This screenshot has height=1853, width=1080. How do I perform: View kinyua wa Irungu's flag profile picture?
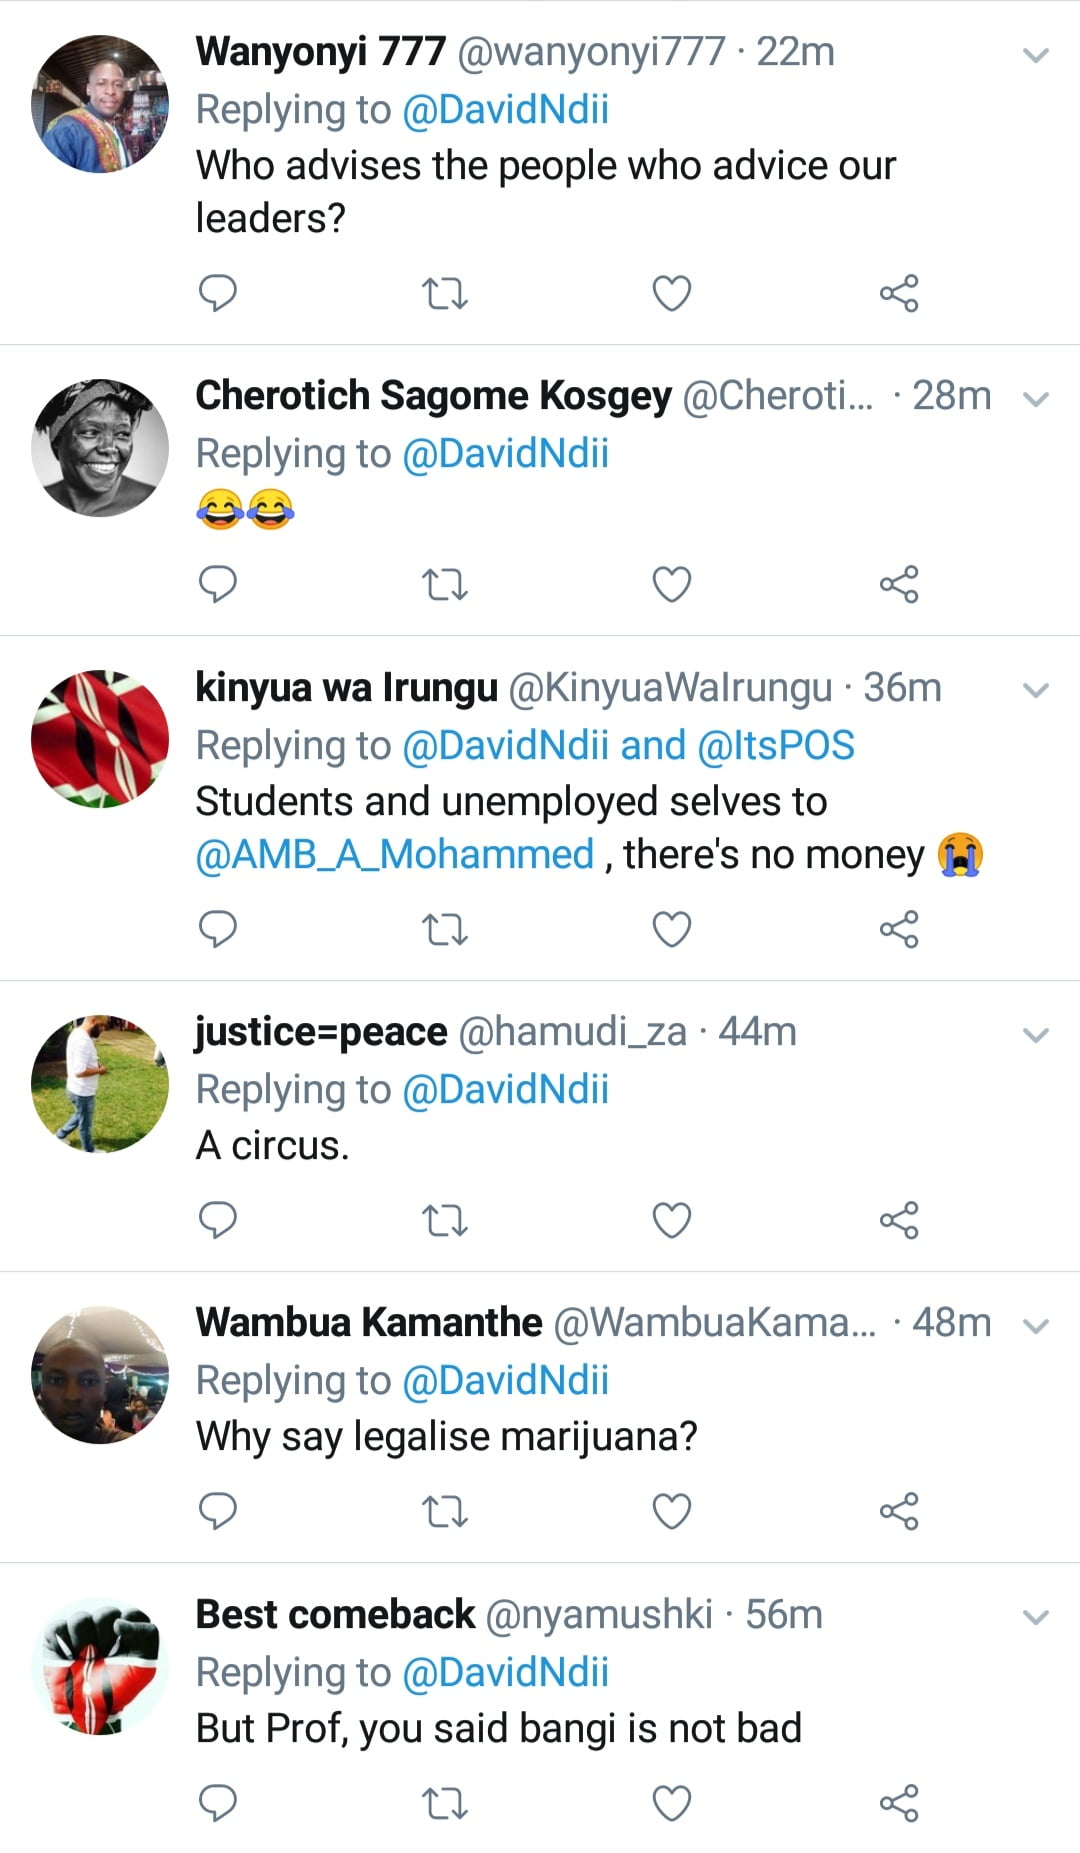[100, 738]
